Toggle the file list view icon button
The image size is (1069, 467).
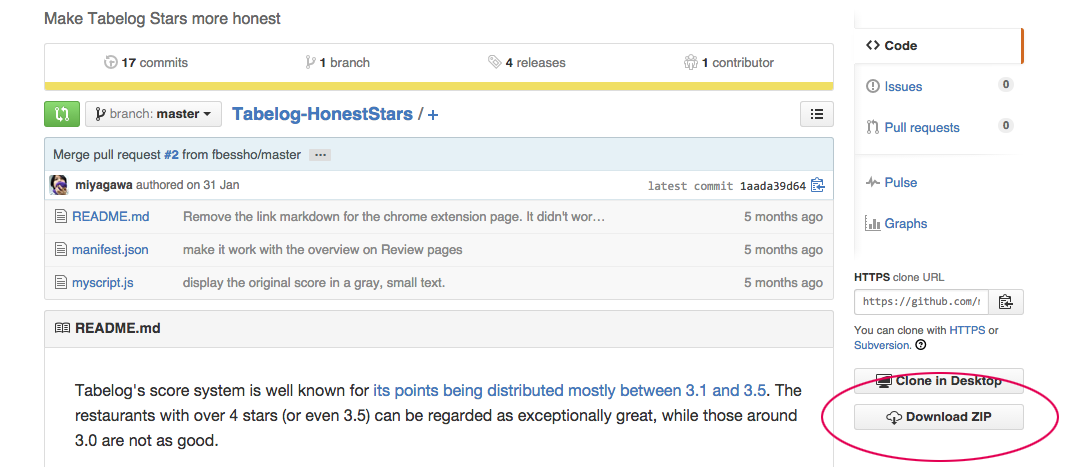pyautogui.click(x=816, y=114)
